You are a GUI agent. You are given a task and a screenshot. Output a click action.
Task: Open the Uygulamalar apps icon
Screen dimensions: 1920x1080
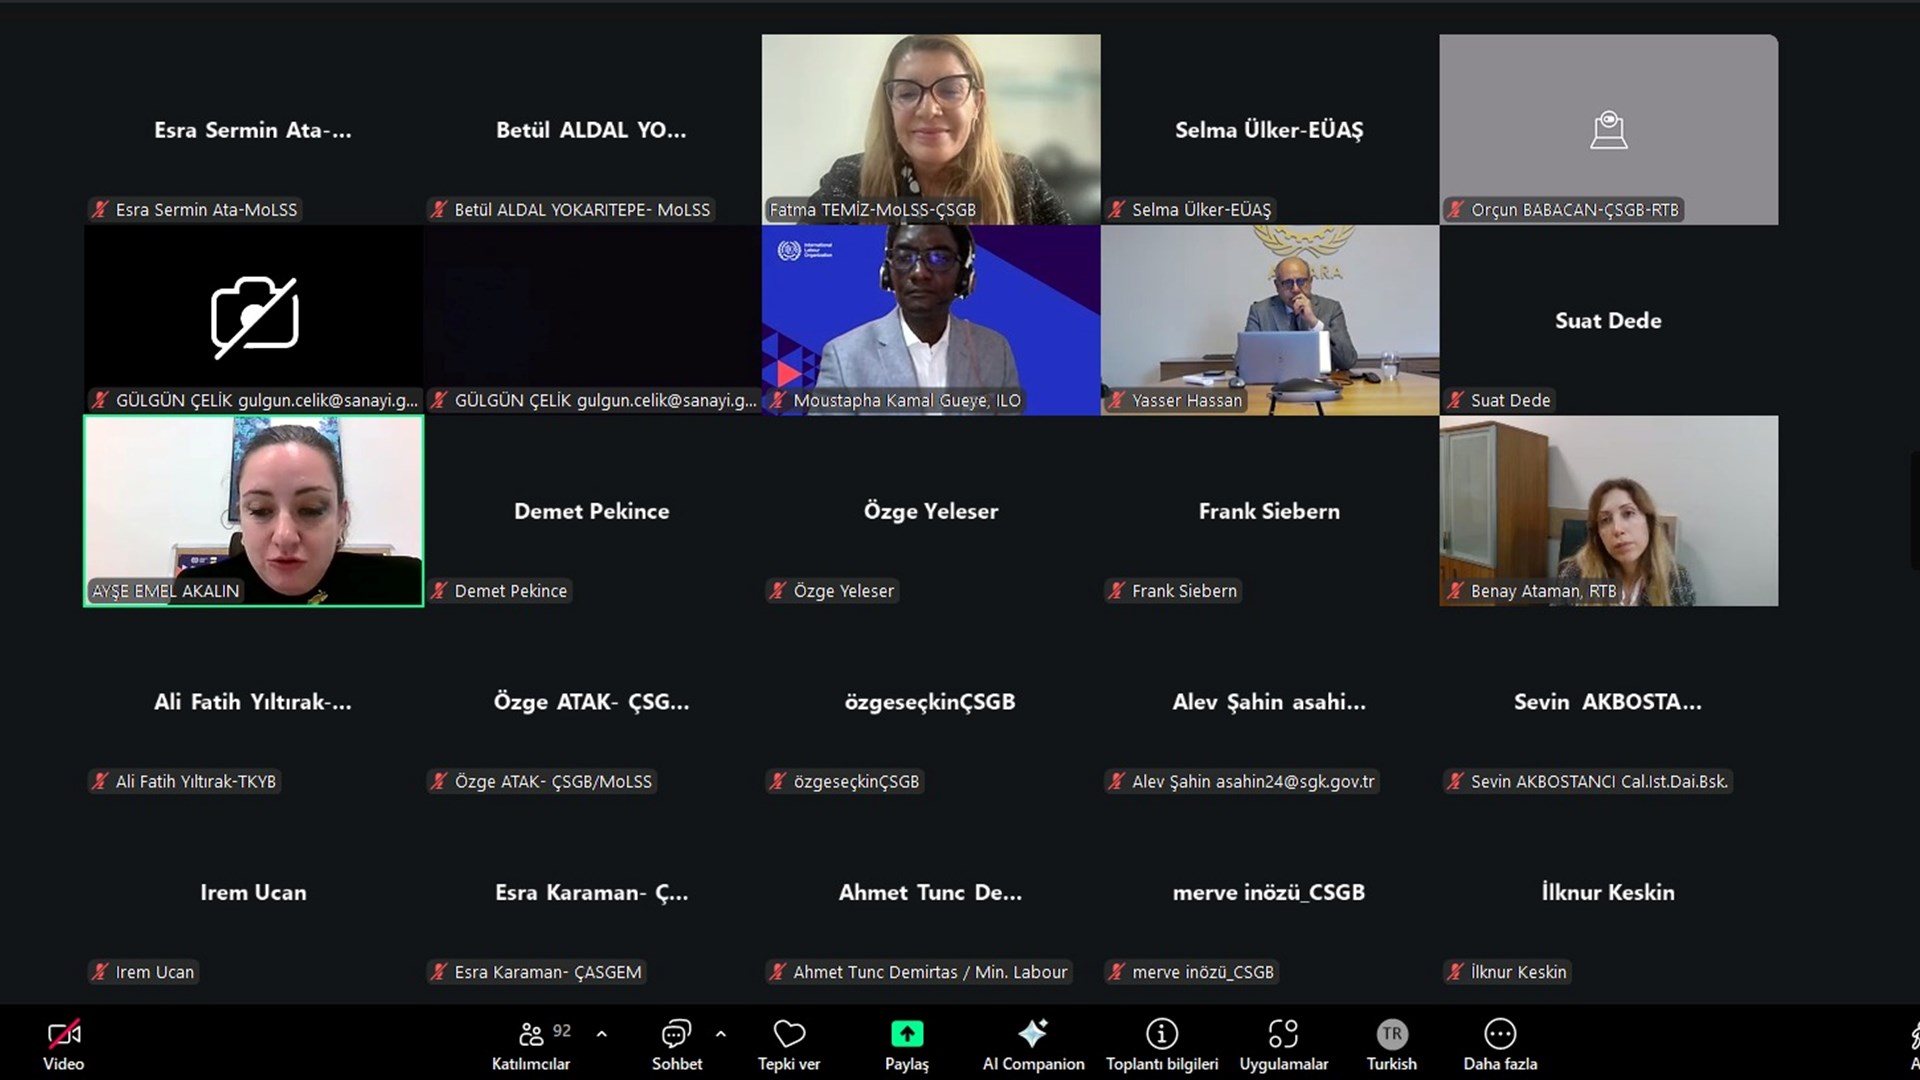[1283, 1034]
